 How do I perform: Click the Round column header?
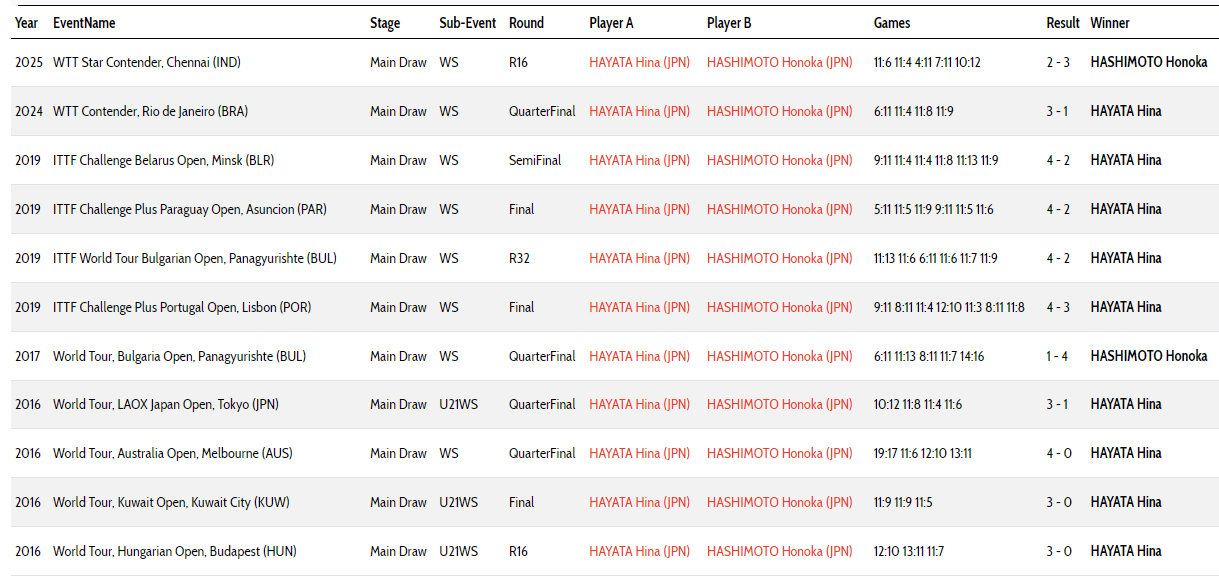[x=526, y=23]
